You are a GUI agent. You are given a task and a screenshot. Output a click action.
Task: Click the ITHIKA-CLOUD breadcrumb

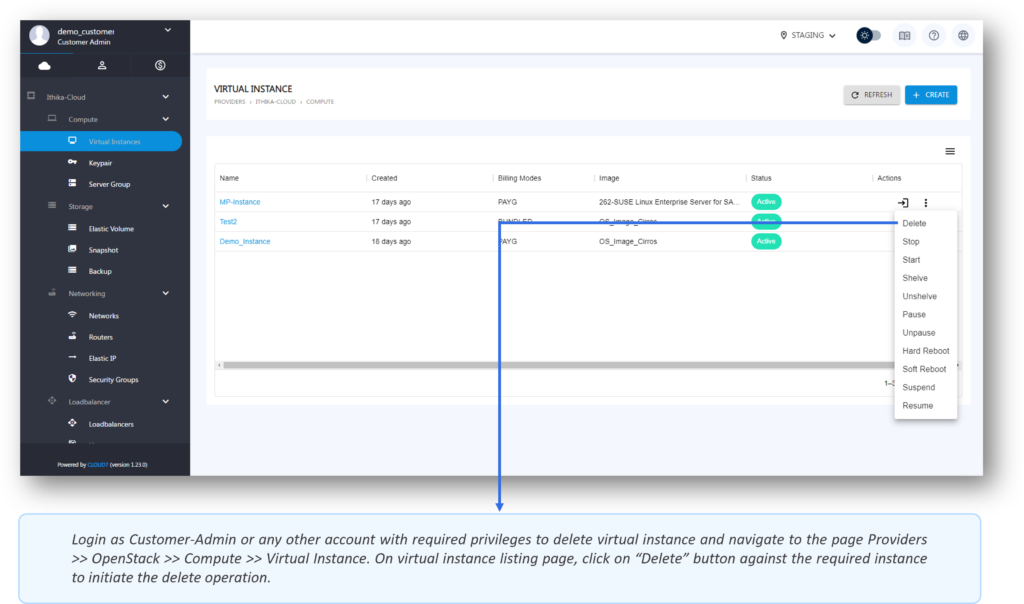[x=276, y=102]
